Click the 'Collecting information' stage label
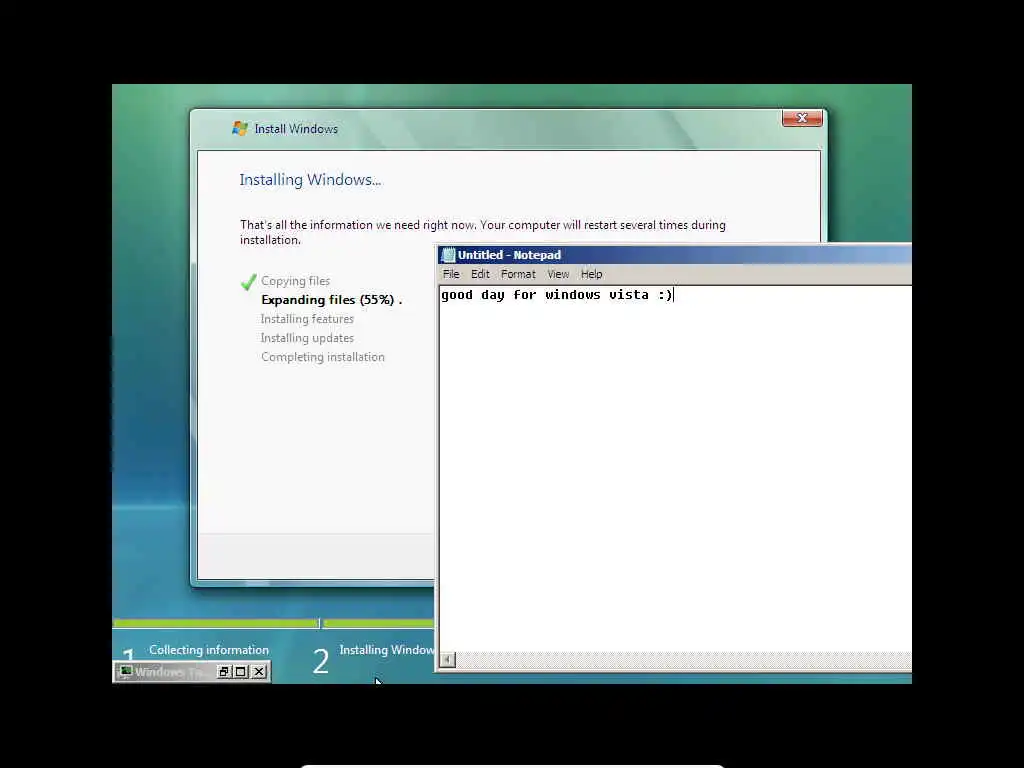1024x768 pixels. [x=209, y=650]
